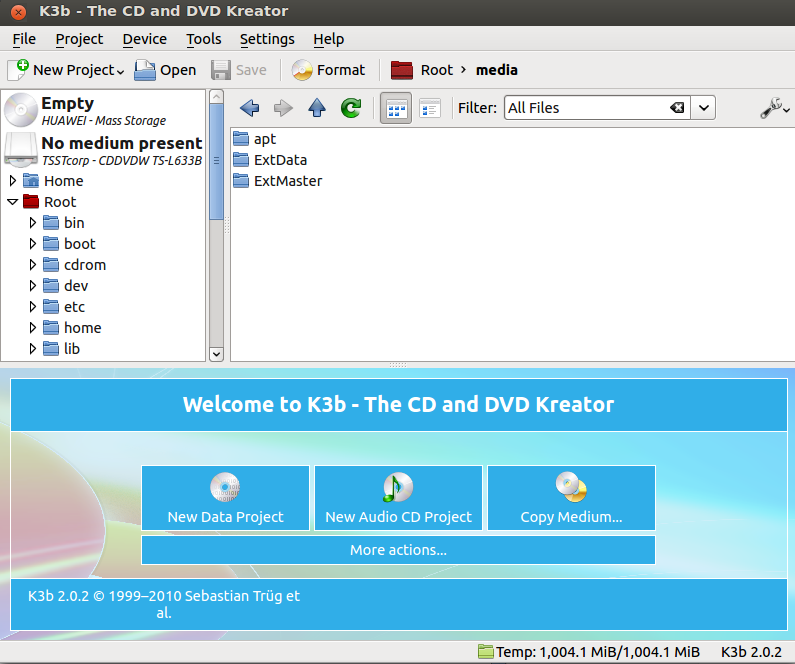The height and width of the screenshot is (664, 795).
Task: Start a New Data Project
Action: [x=226, y=498]
